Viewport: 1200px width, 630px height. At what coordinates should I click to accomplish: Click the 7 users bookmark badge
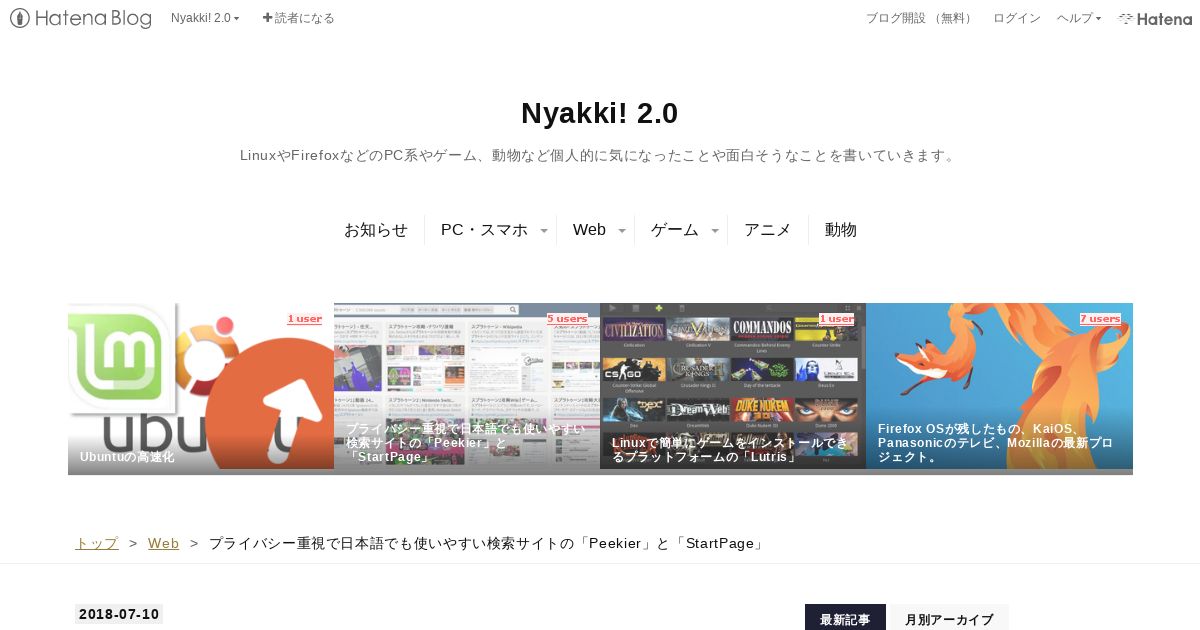pyautogui.click(x=1100, y=319)
